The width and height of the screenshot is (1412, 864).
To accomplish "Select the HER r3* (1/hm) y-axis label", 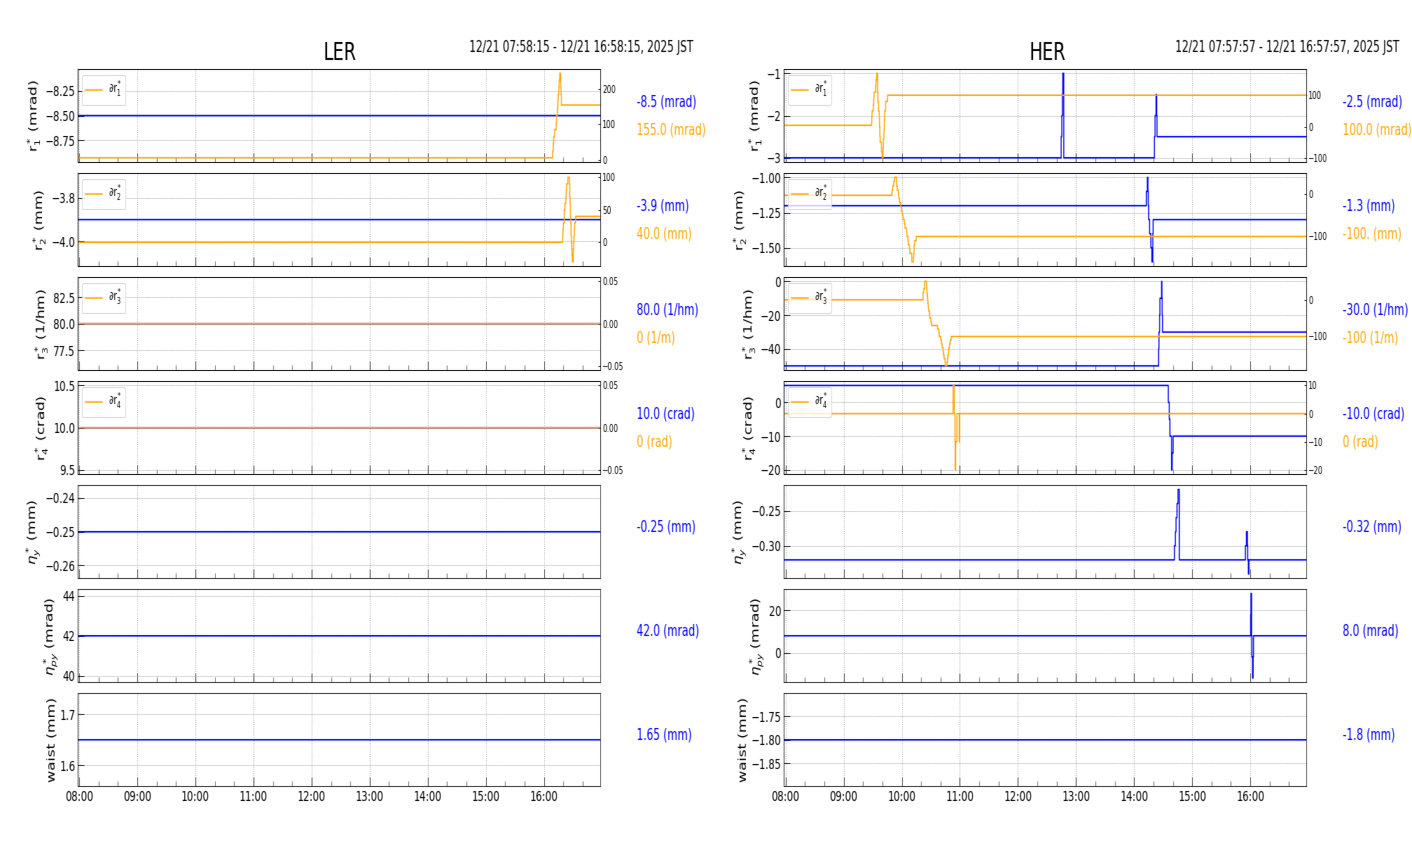I will point(747,324).
